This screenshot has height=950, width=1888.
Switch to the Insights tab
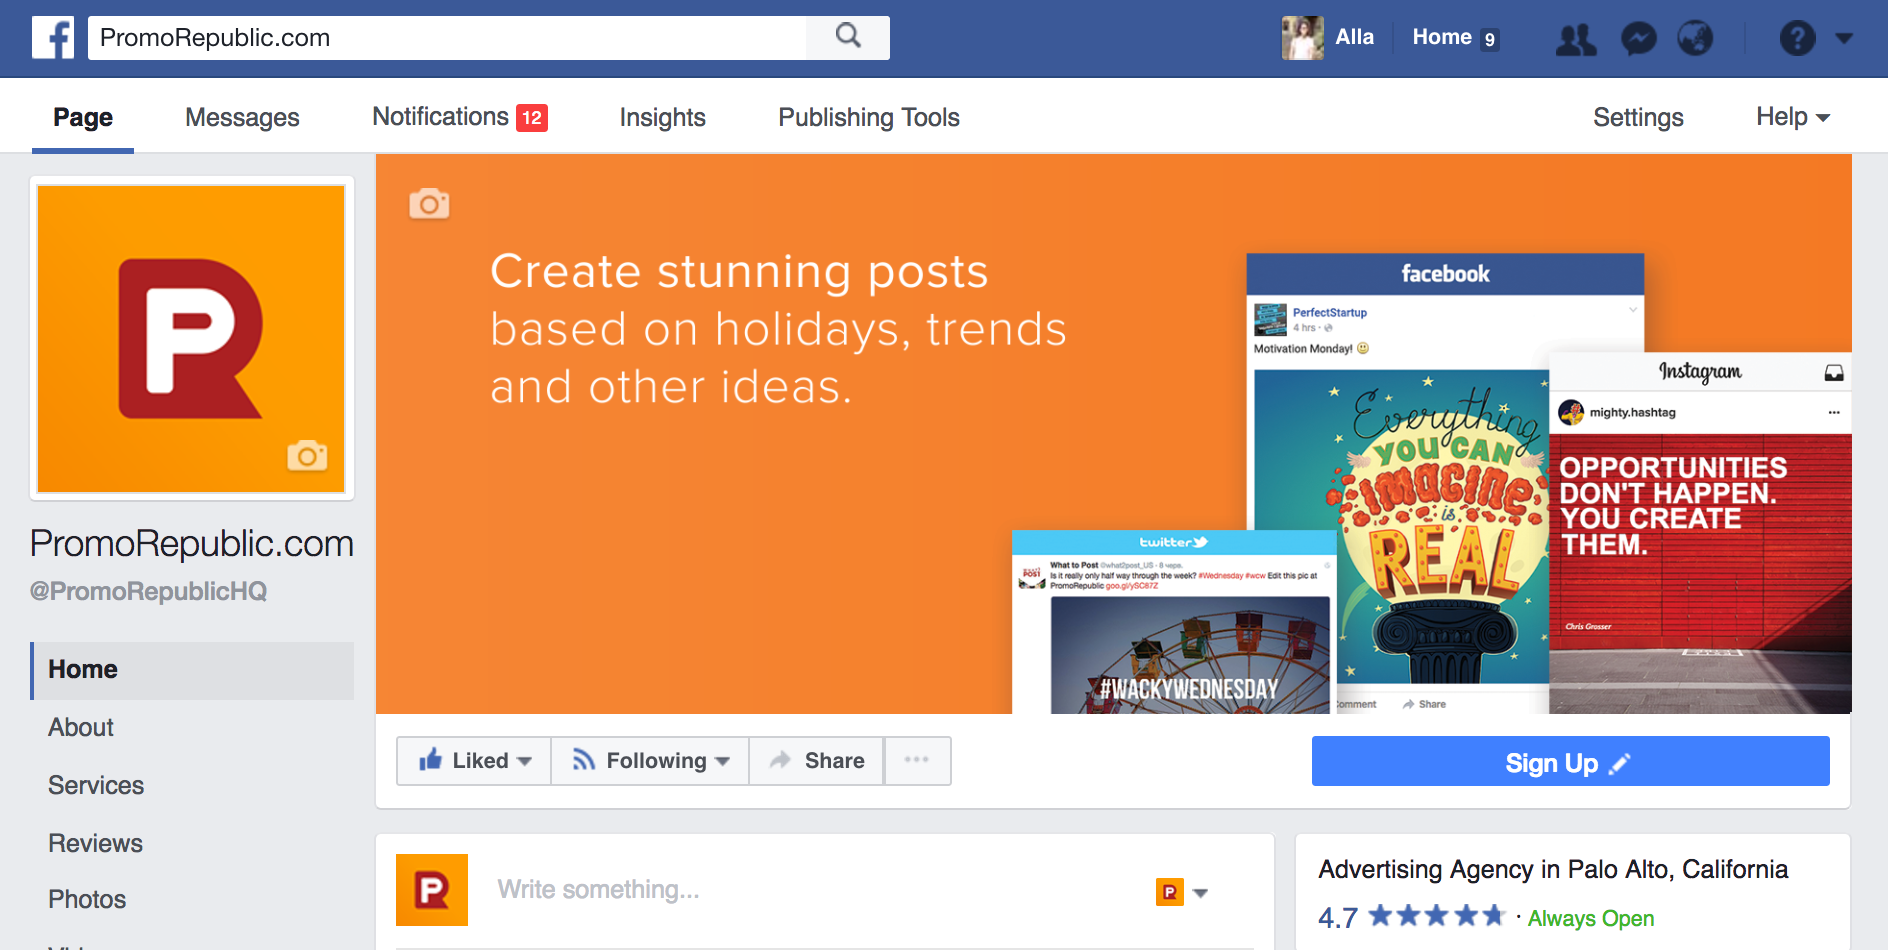(662, 117)
